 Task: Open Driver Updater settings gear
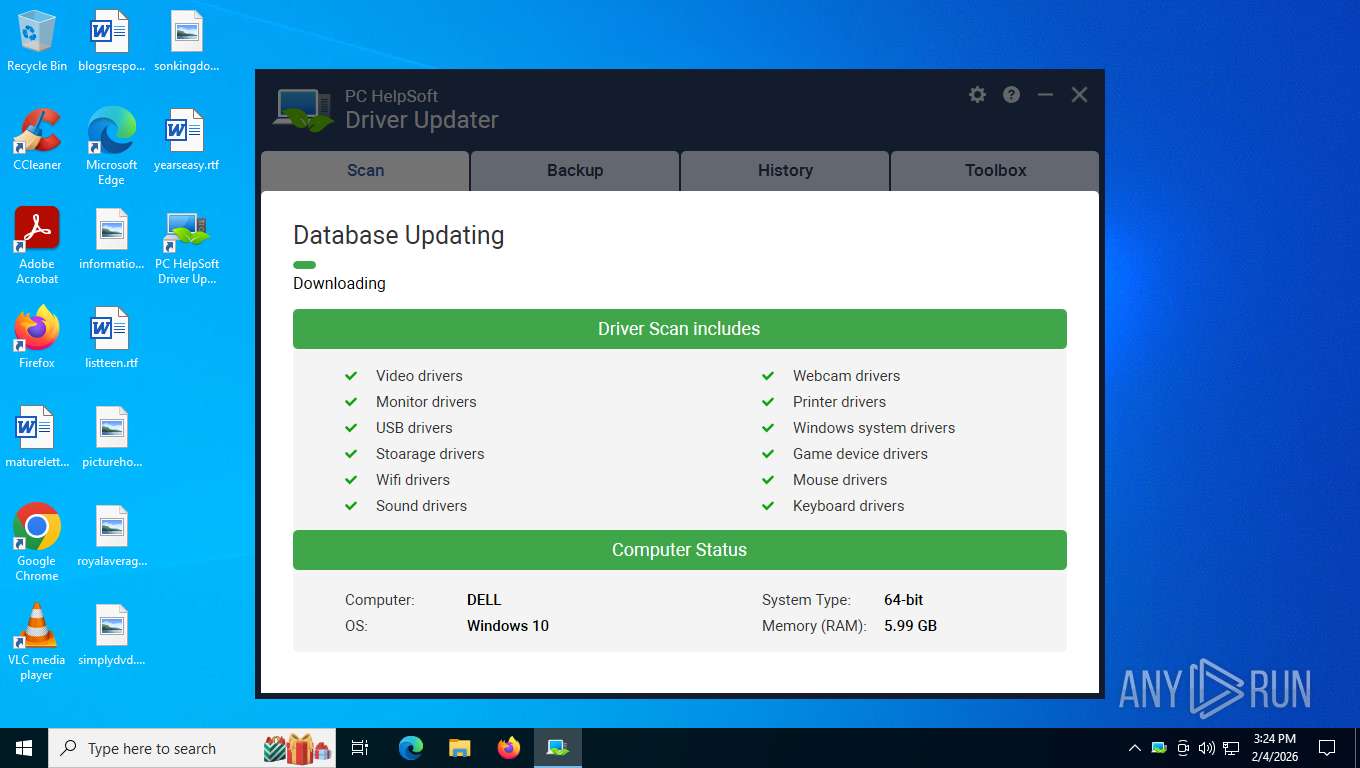(x=977, y=95)
